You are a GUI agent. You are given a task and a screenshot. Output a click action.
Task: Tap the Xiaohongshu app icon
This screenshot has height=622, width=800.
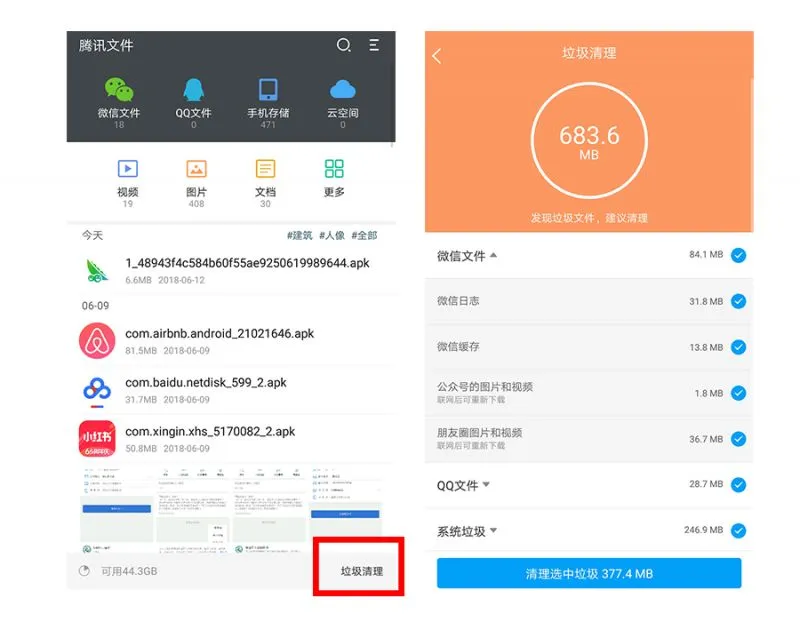(x=97, y=439)
